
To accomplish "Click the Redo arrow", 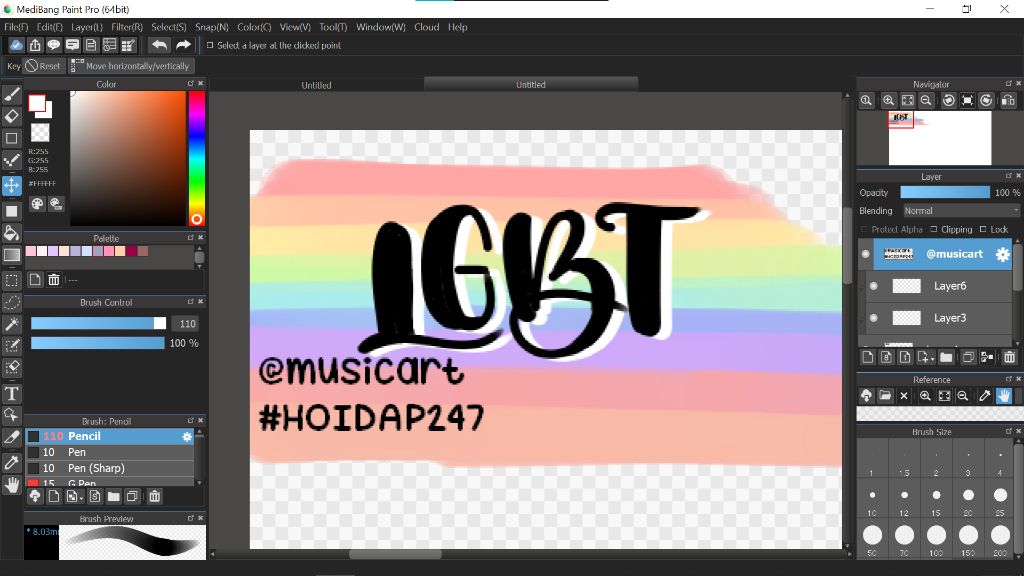I will pyautogui.click(x=184, y=45).
